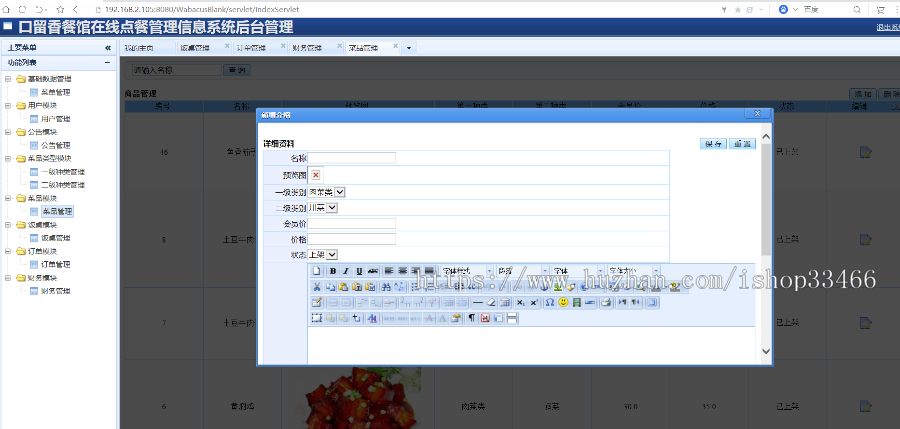Show paragraph marks with pilcrow icon
The image size is (900, 429).
pyautogui.click(x=472, y=318)
